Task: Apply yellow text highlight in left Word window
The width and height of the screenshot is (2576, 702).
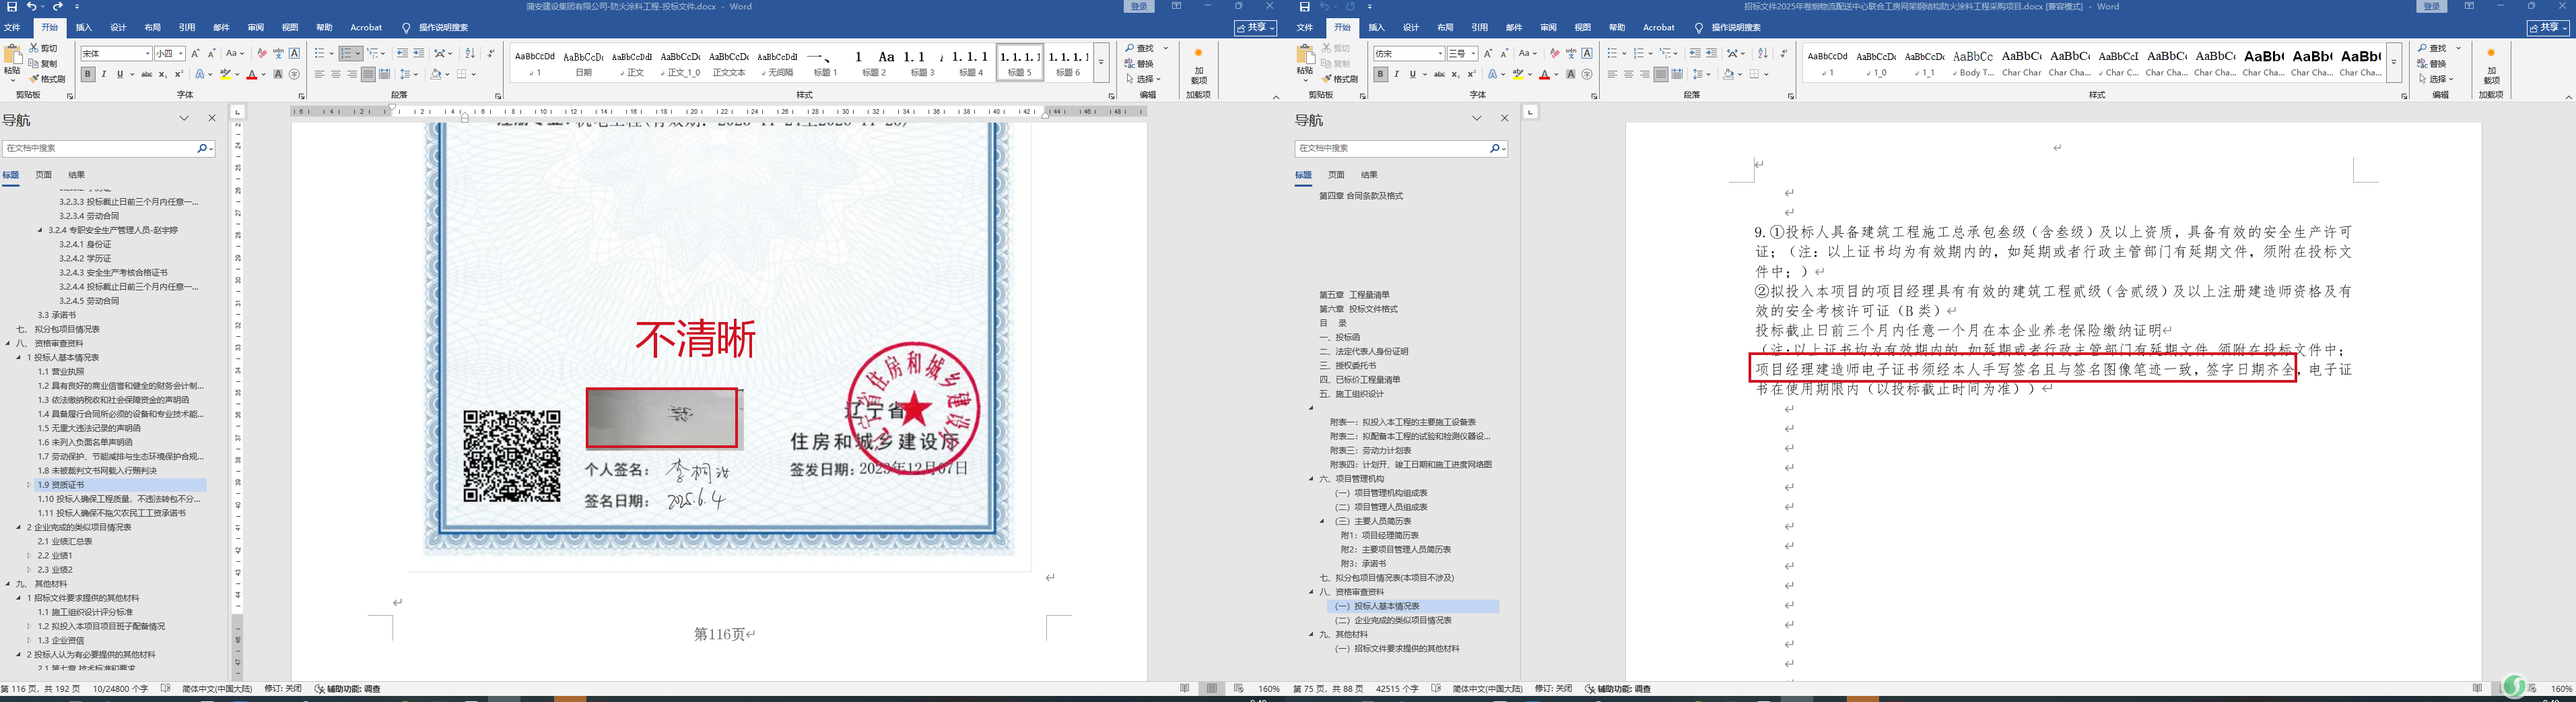Action: coord(226,74)
